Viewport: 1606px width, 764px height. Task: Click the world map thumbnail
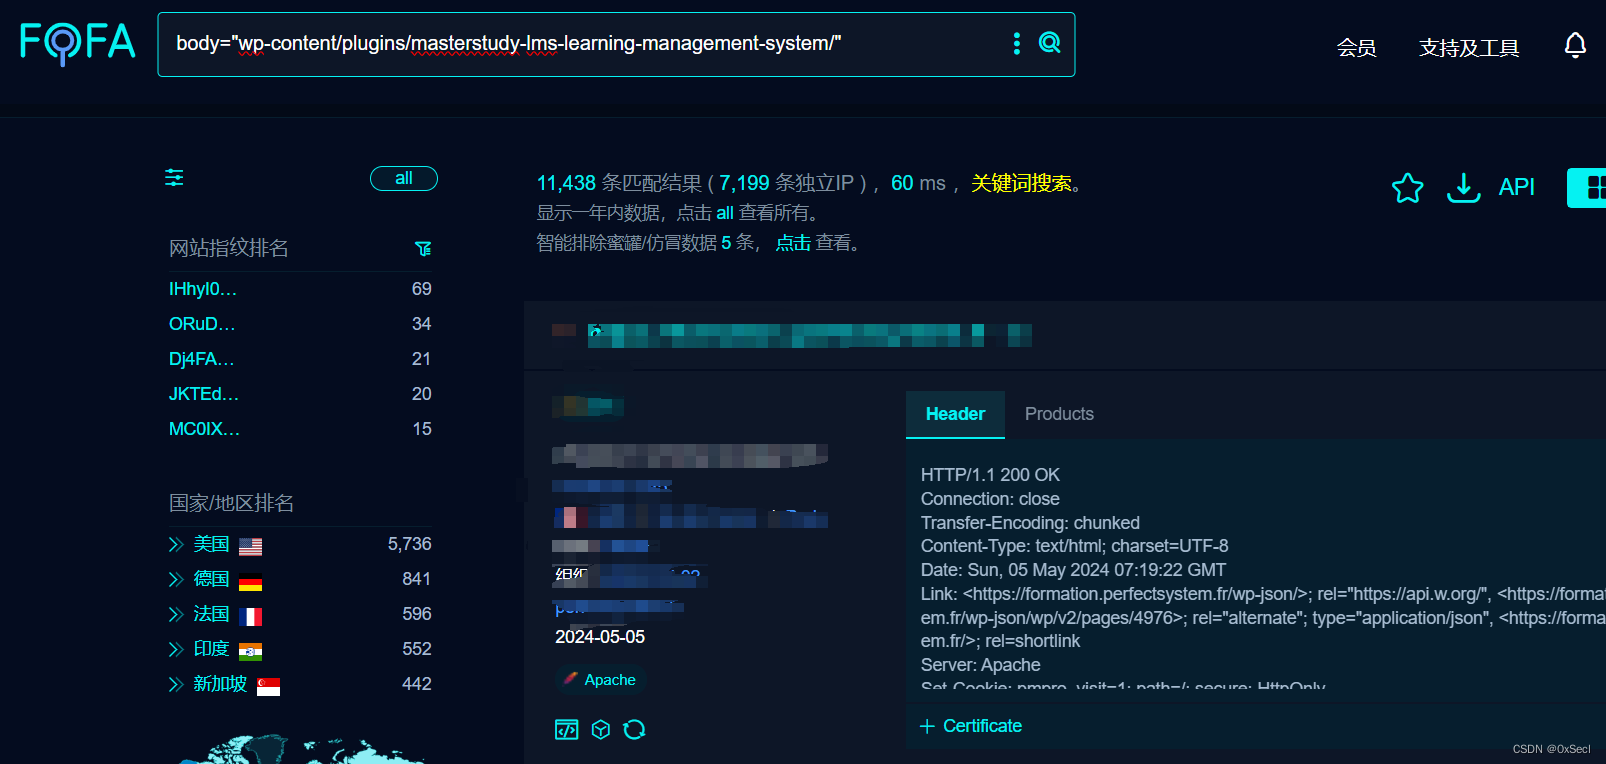[x=300, y=750]
